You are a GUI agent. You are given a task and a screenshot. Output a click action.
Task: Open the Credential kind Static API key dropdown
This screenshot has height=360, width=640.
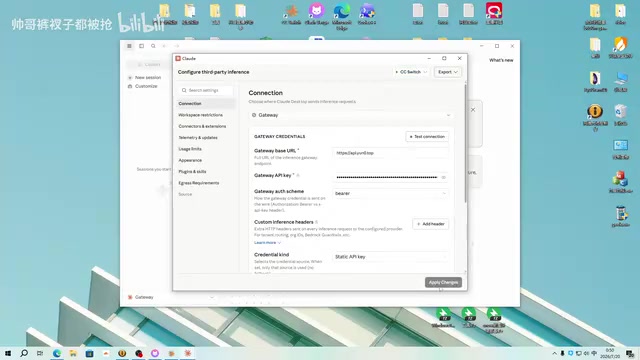391,257
